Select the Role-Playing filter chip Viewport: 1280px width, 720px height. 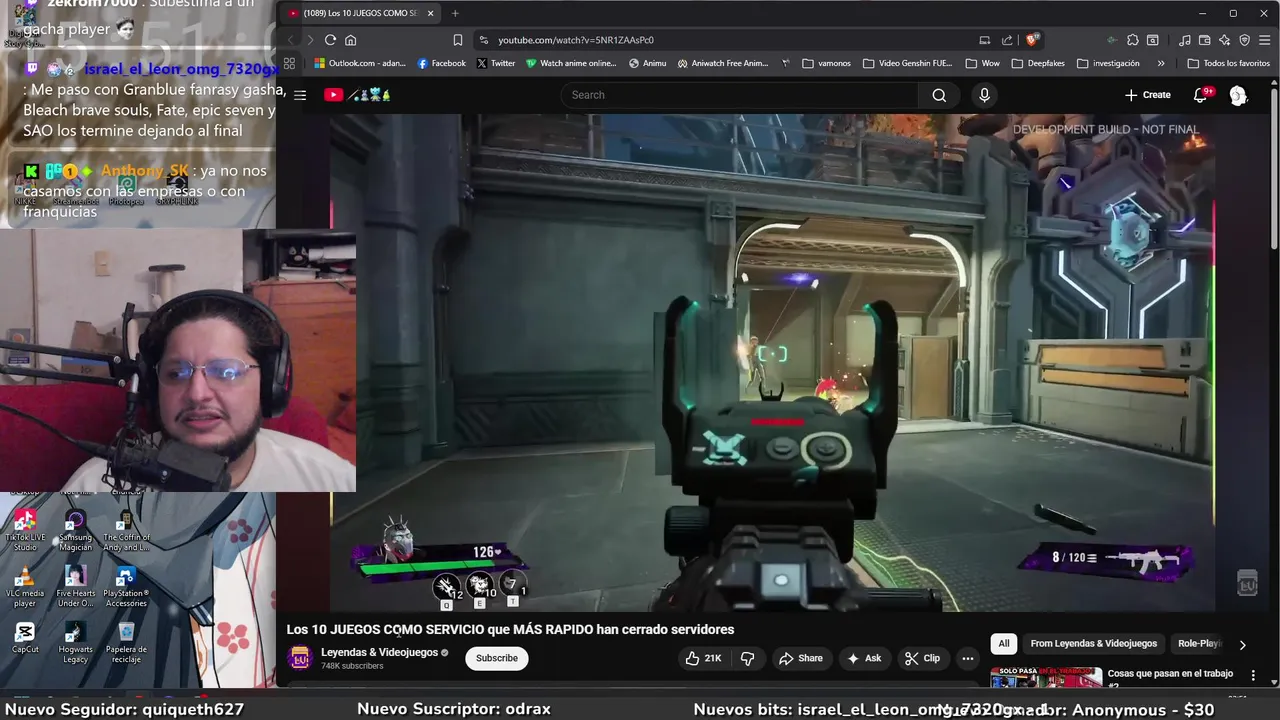pos(1199,644)
